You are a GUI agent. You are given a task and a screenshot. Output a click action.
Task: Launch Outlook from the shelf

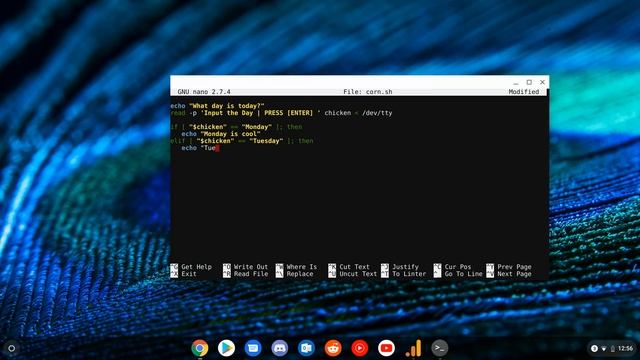point(306,348)
